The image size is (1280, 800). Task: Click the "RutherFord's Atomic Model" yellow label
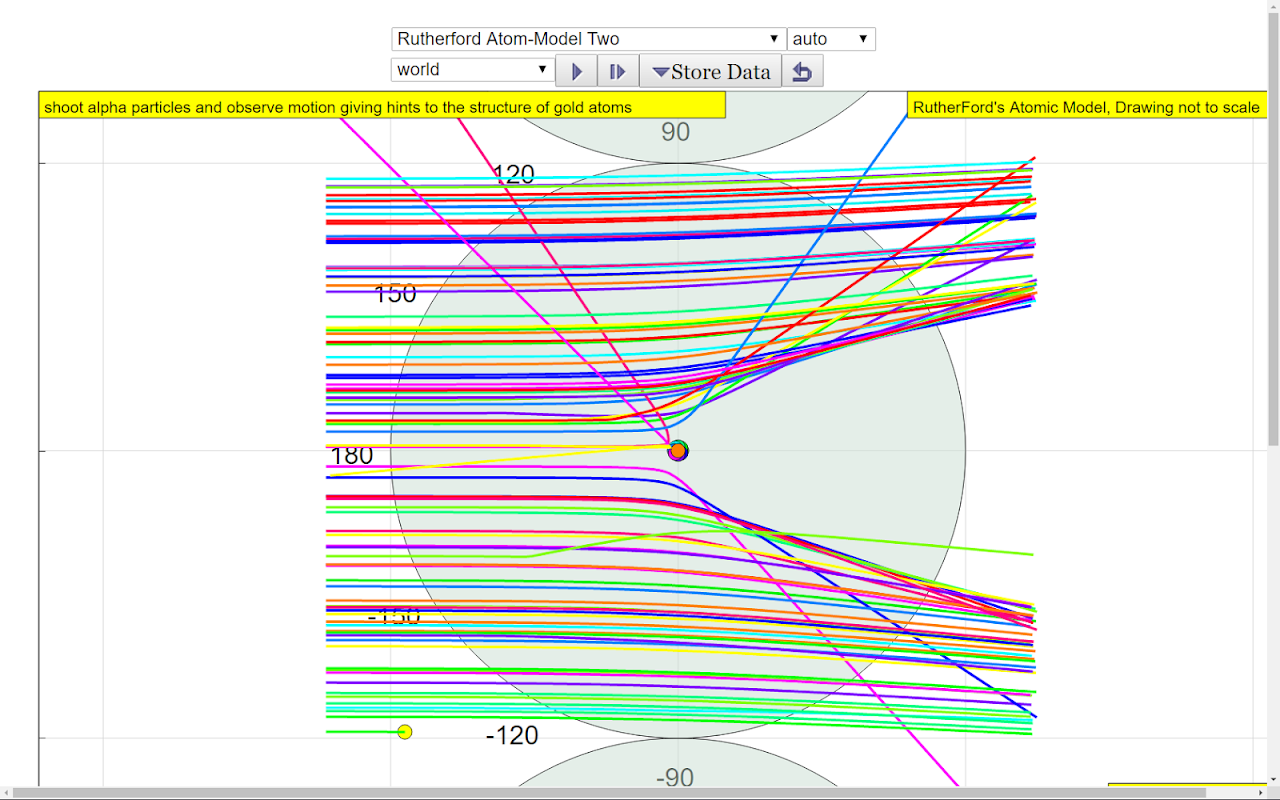[1087, 106]
